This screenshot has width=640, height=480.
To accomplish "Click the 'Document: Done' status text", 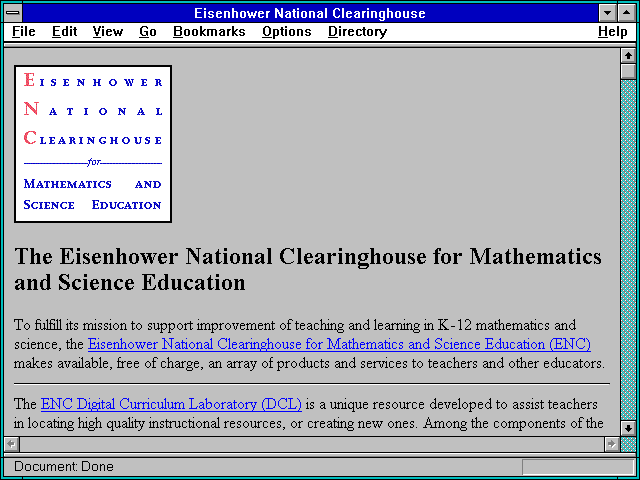I will pyautogui.click(x=64, y=466).
